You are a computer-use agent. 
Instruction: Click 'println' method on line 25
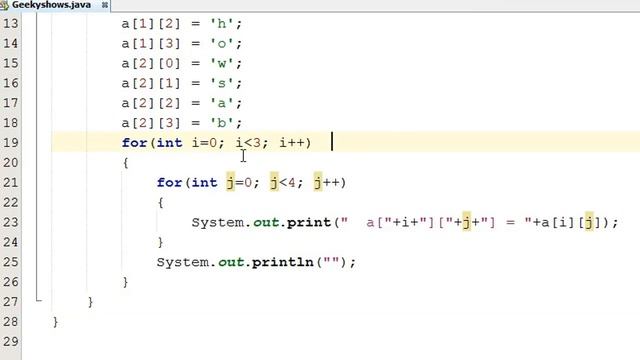coord(283,262)
